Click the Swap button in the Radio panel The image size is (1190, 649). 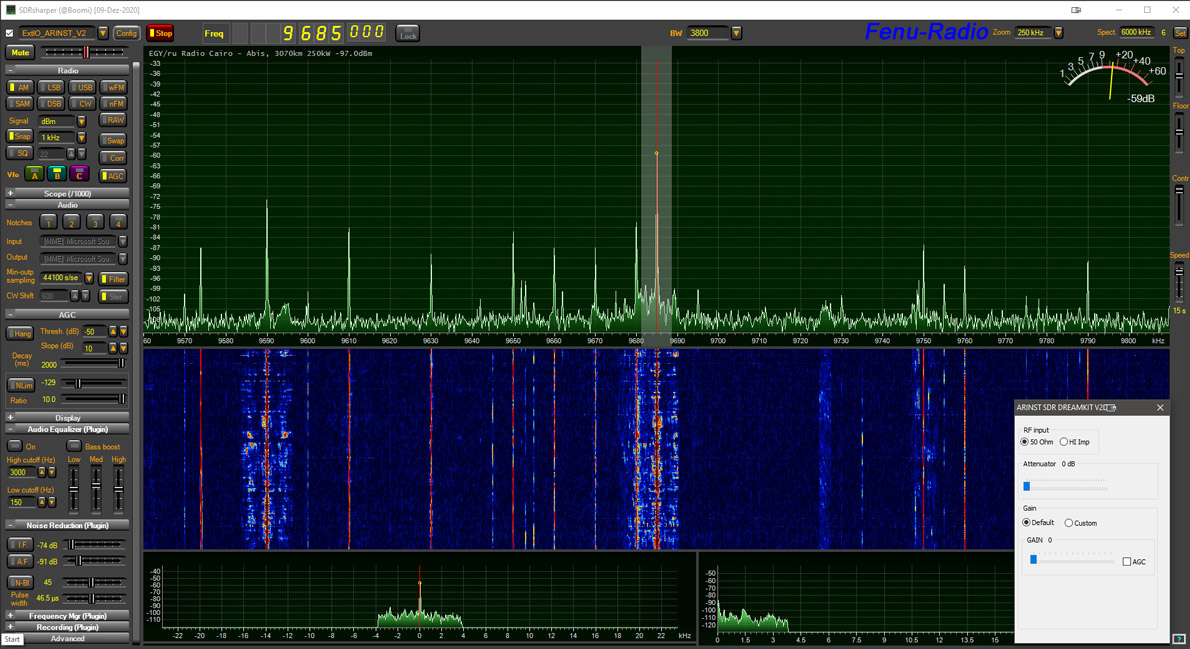114,140
